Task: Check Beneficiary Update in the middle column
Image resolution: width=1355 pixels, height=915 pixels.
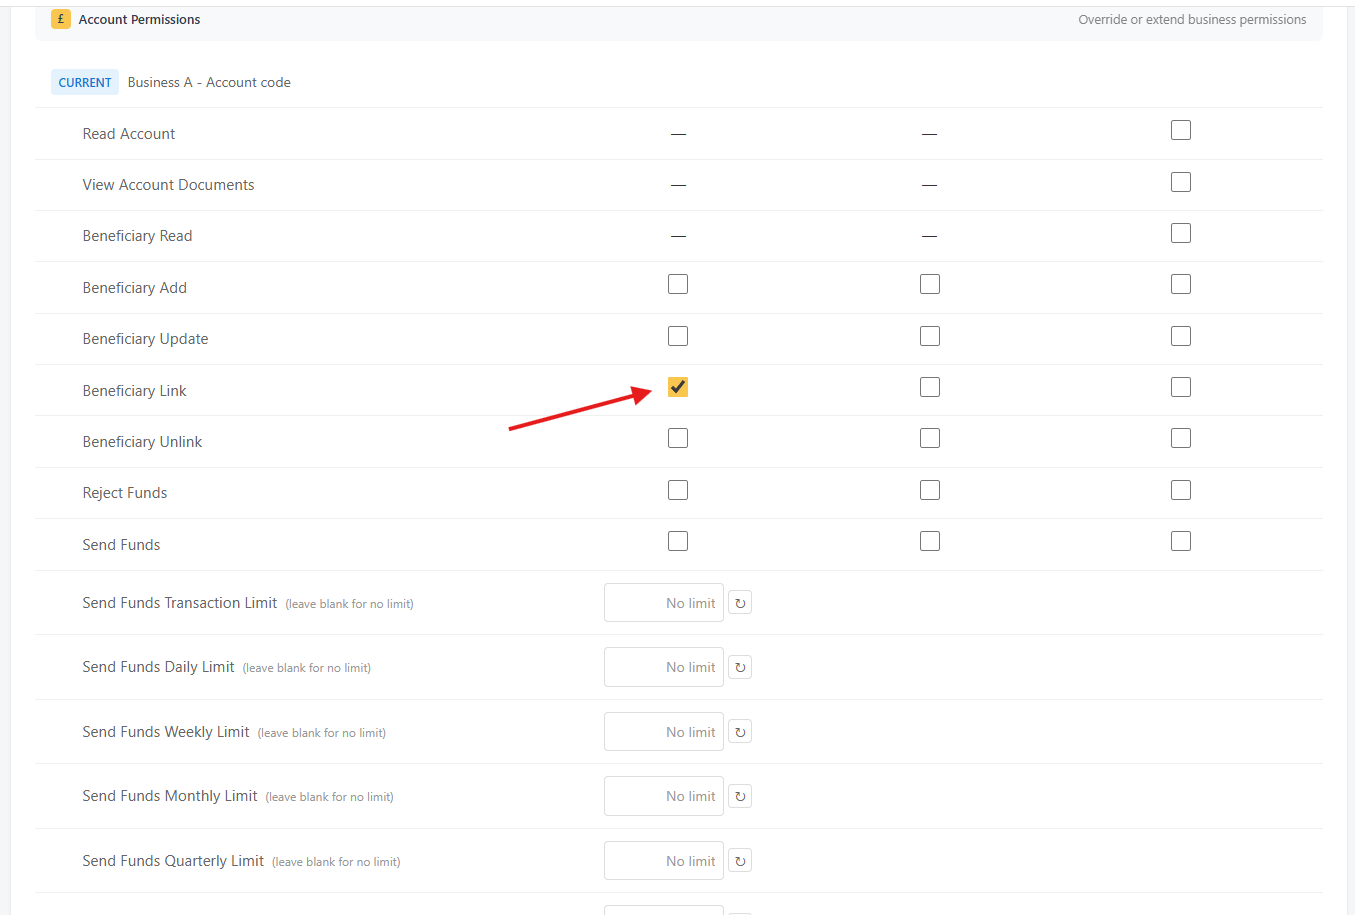Action: pos(929,335)
